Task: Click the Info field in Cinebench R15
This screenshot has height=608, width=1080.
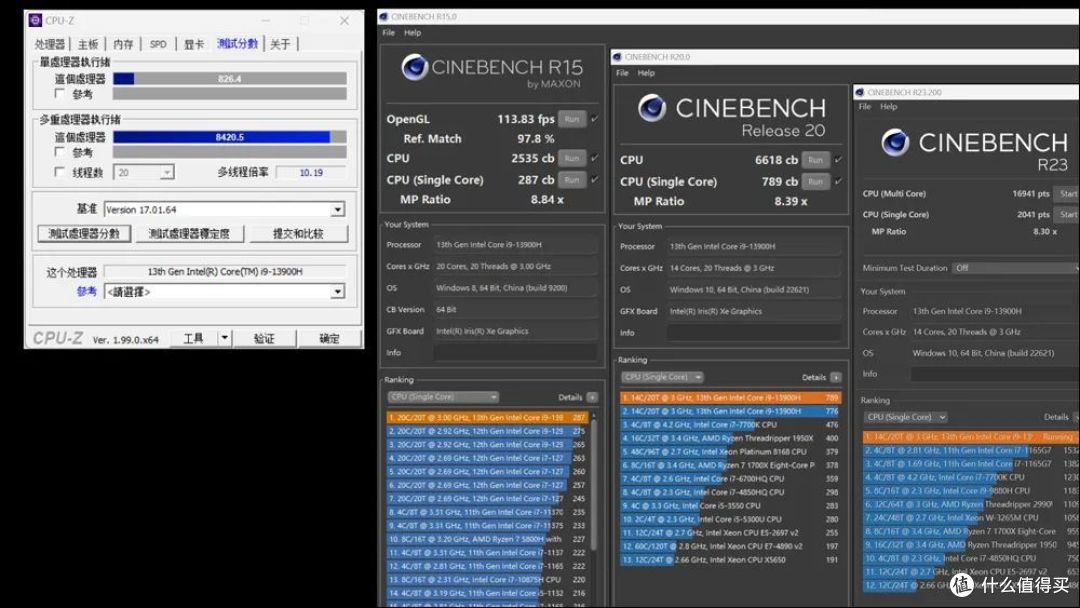Action: [515, 353]
